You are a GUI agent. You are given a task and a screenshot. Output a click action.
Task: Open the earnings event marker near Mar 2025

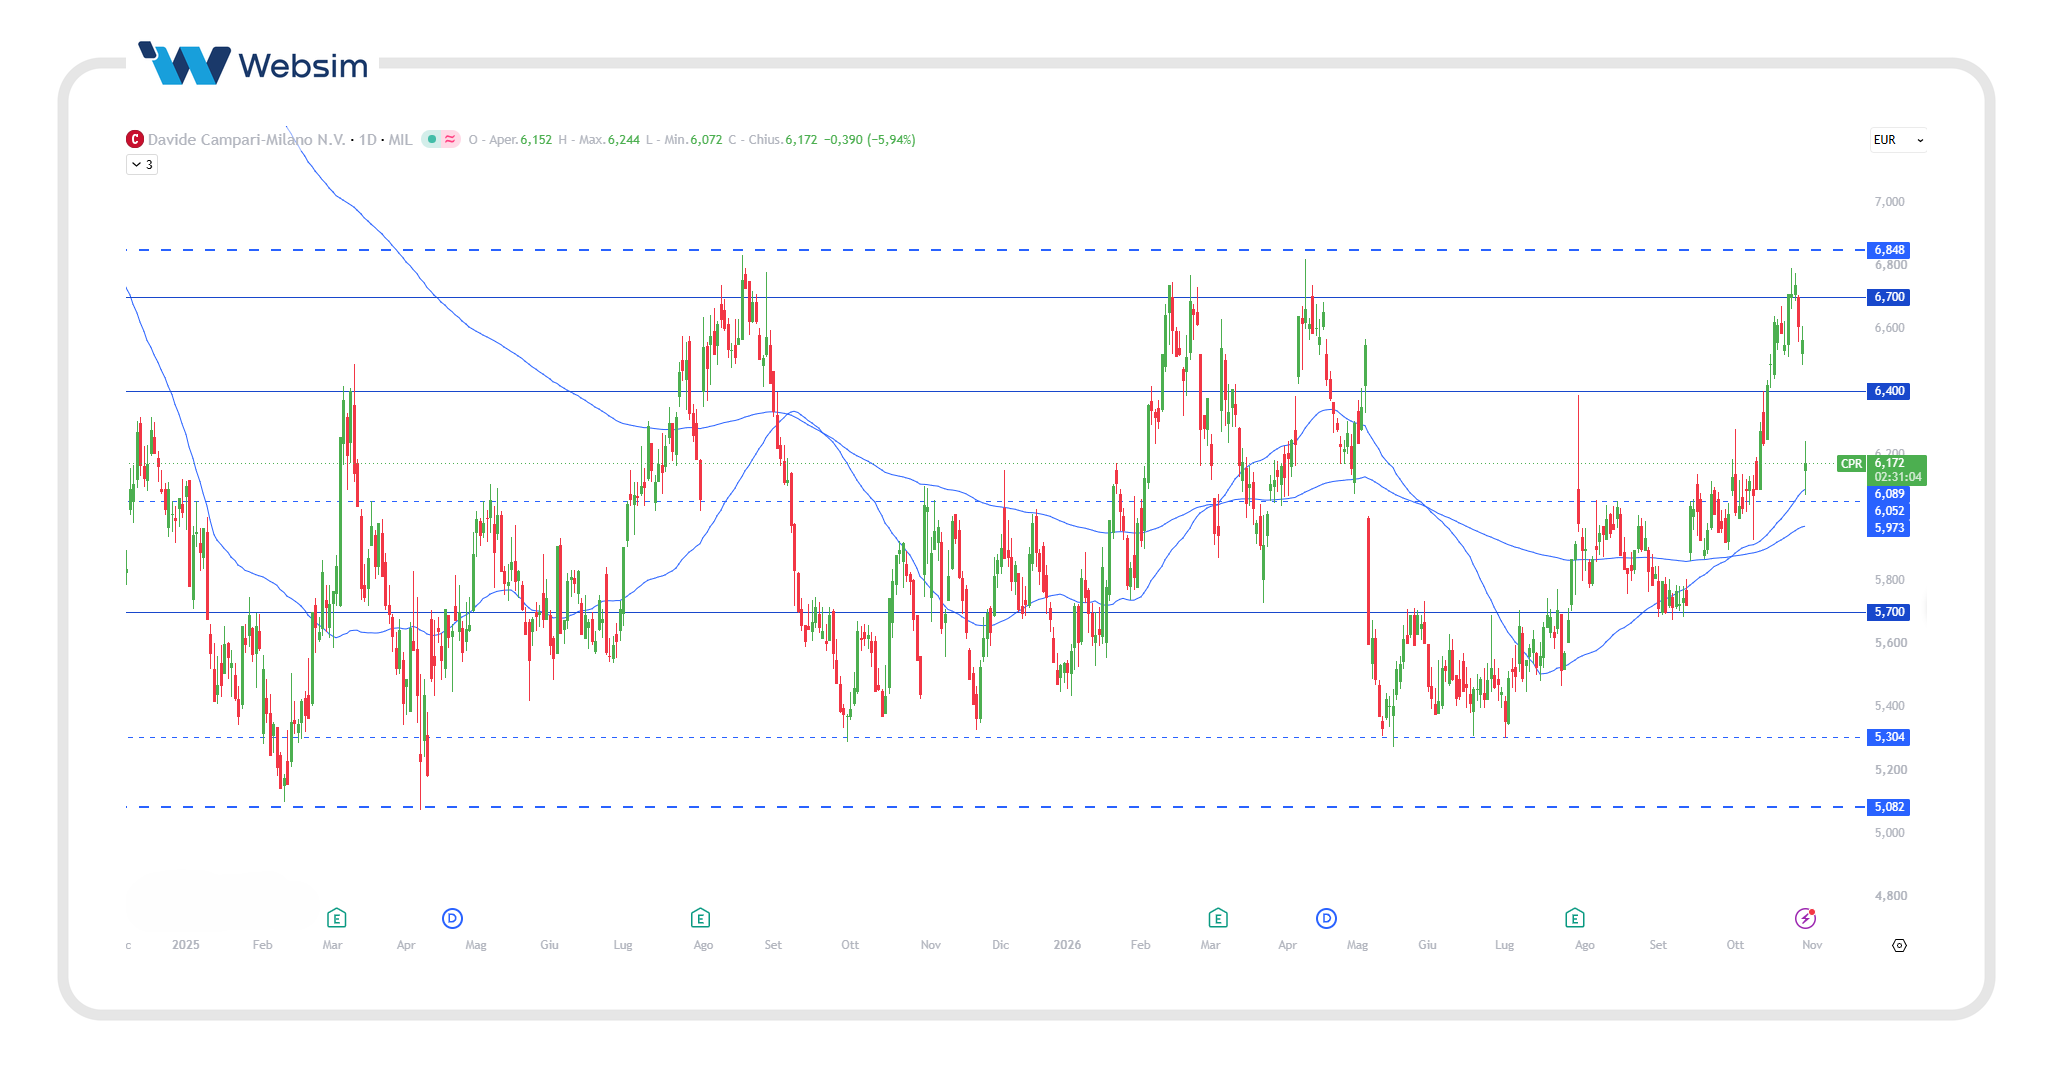pos(336,918)
